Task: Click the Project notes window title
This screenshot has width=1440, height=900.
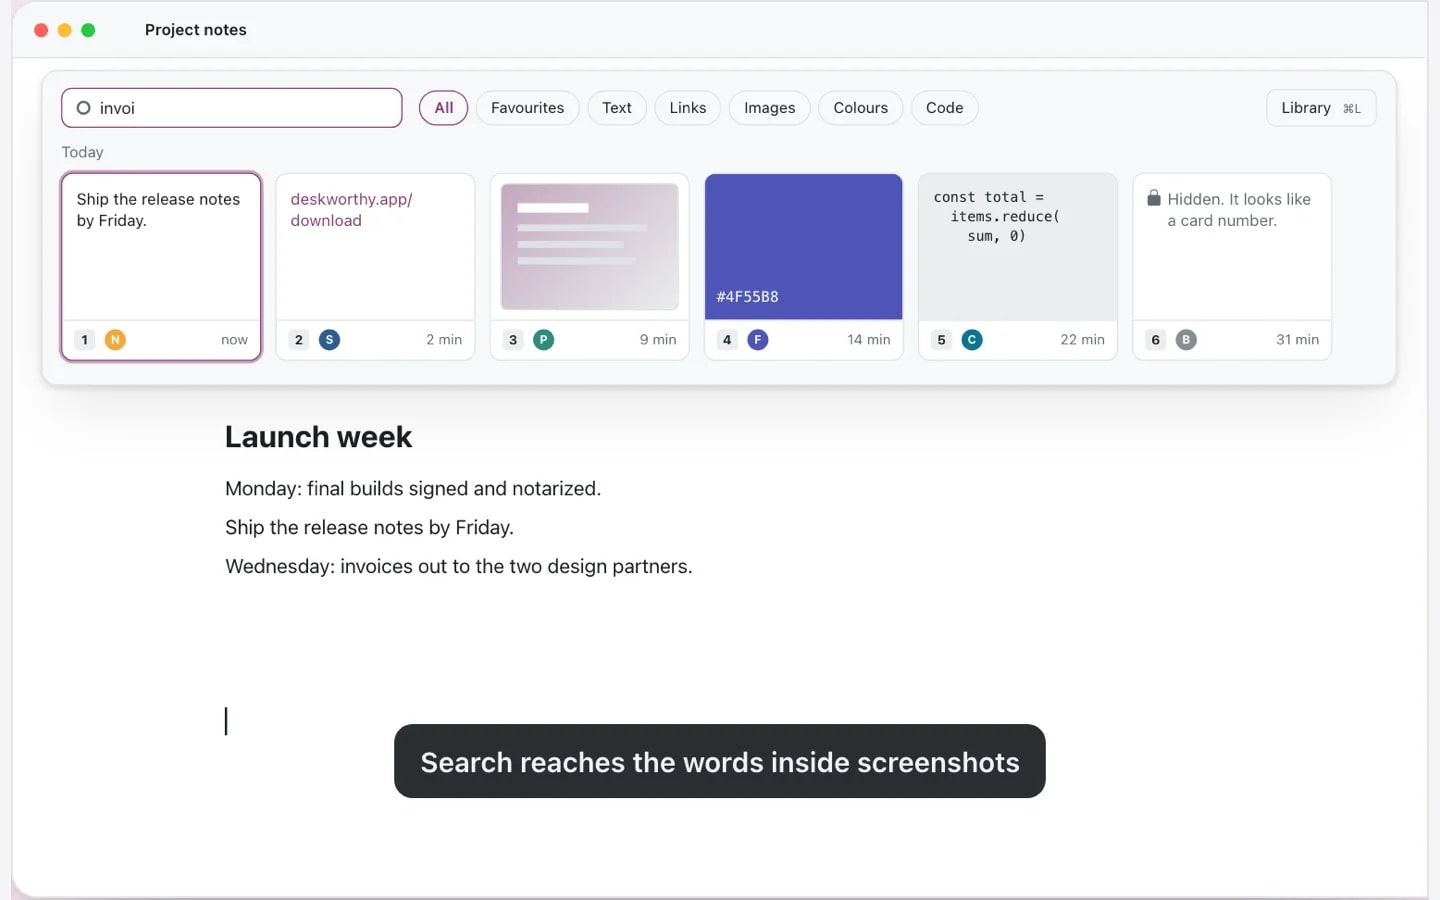Action: click(x=196, y=30)
